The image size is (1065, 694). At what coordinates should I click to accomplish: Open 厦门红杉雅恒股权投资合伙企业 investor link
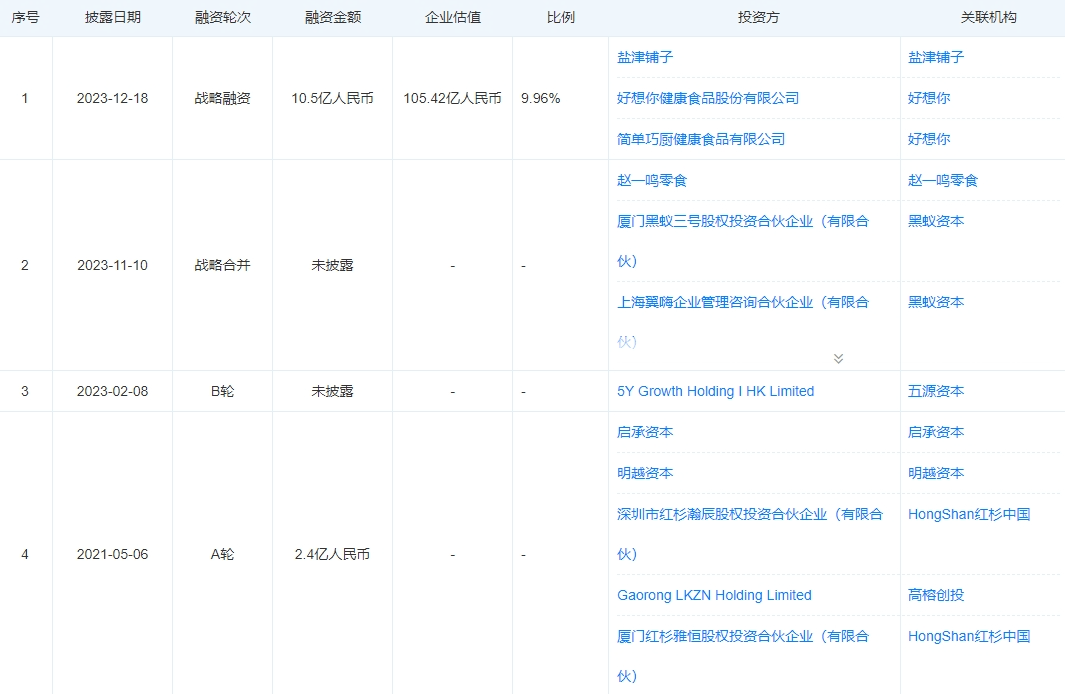pos(743,655)
